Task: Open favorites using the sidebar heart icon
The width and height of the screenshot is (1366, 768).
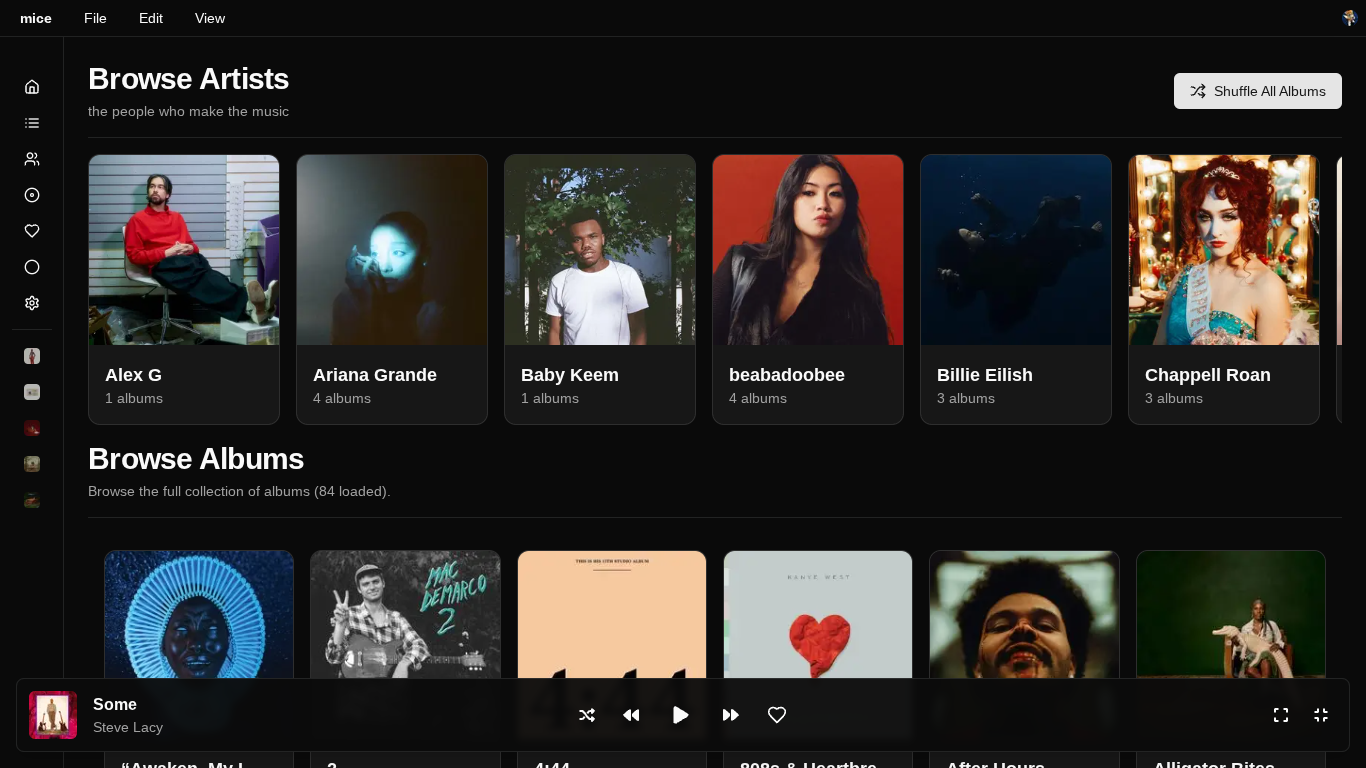Action: click(32, 231)
